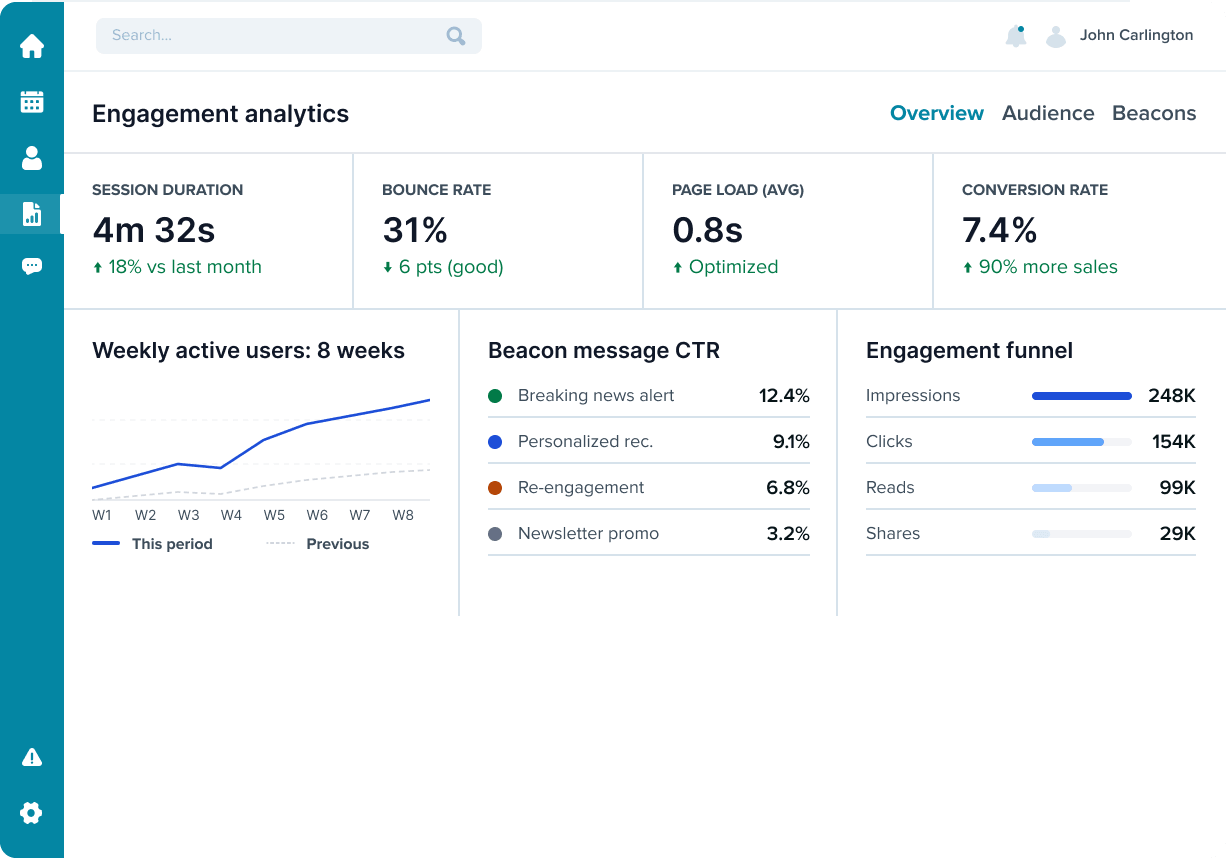Click the W1 axis label
Image resolution: width=1226 pixels, height=858 pixels.
[102, 515]
